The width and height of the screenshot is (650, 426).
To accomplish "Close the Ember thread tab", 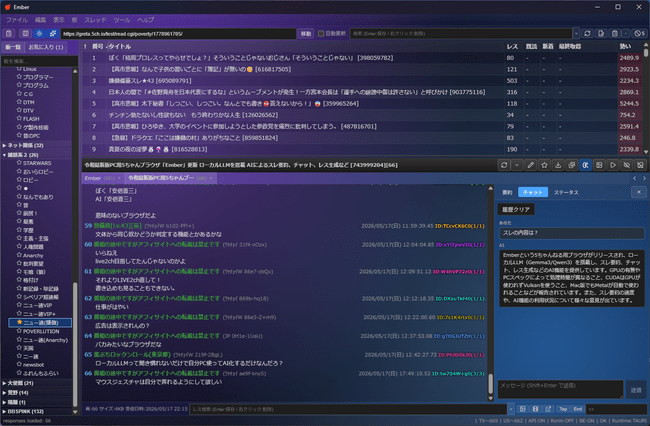I will click(119, 178).
